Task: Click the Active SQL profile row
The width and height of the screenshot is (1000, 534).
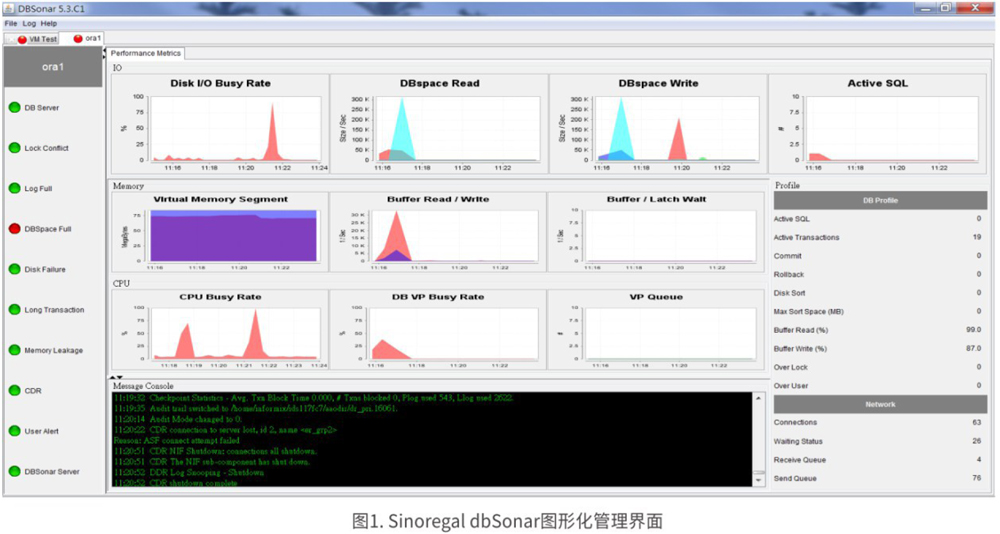Action: pyautogui.click(x=880, y=219)
